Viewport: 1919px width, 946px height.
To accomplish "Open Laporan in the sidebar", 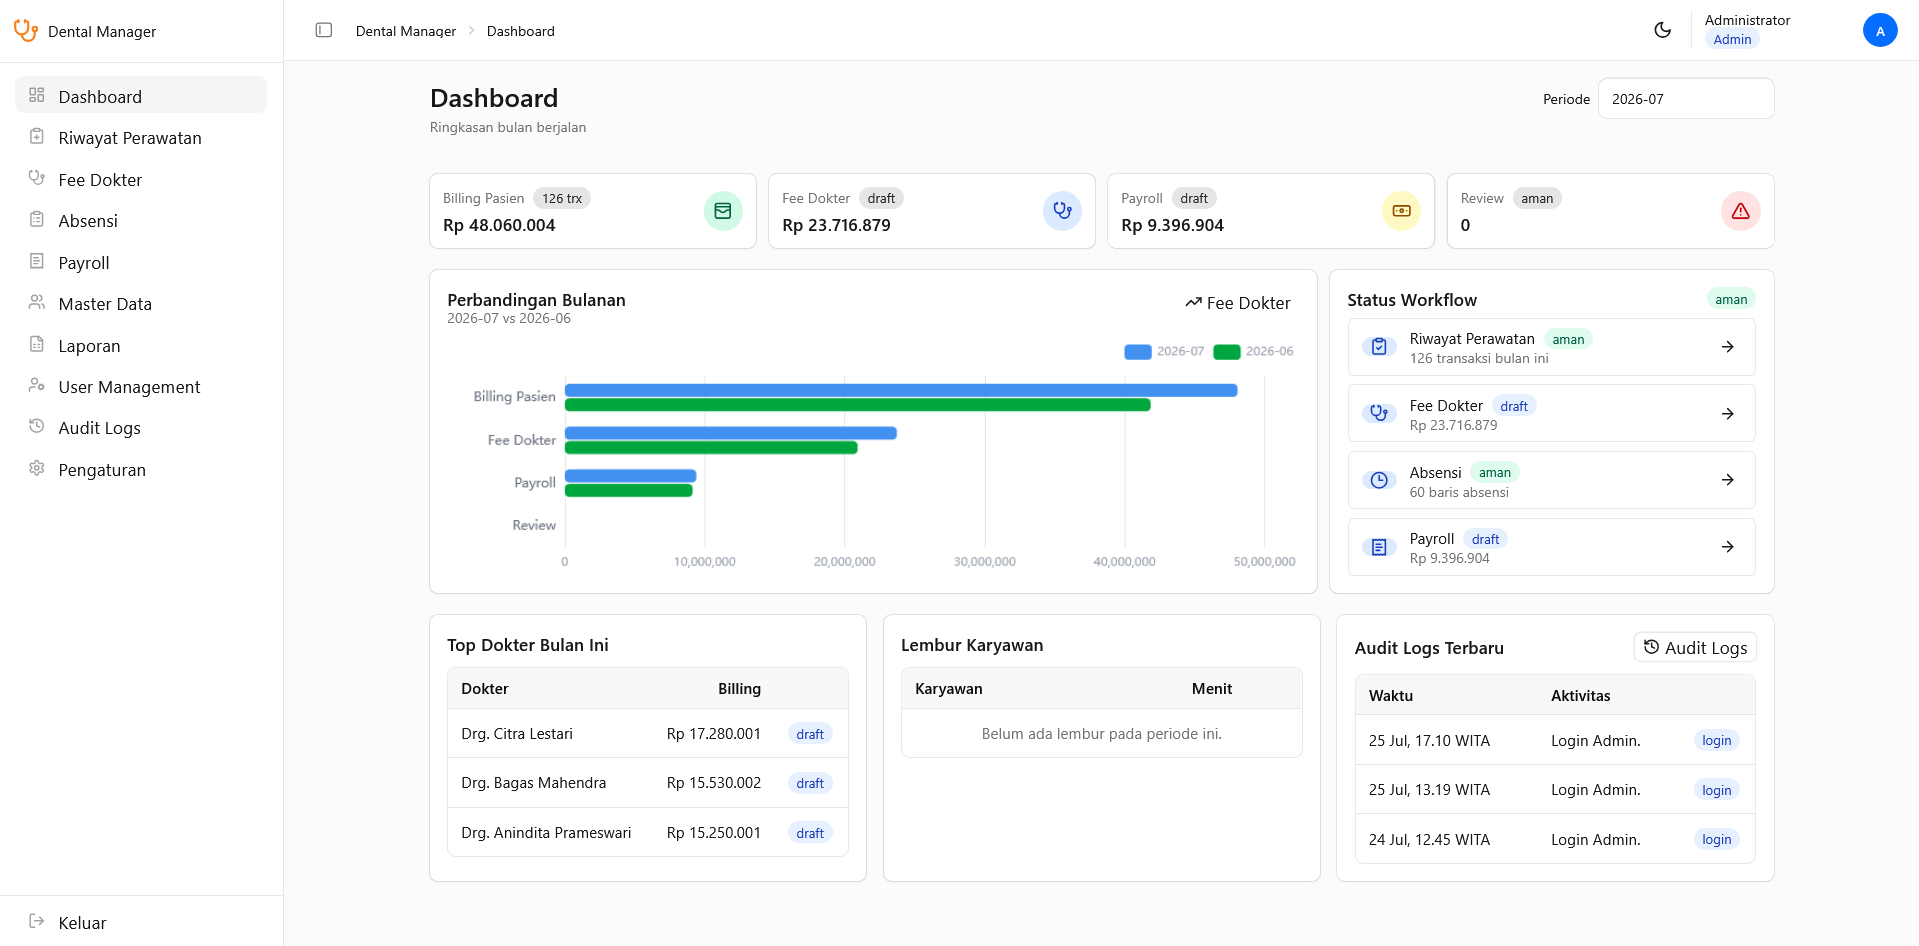I will tap(141, 345).
